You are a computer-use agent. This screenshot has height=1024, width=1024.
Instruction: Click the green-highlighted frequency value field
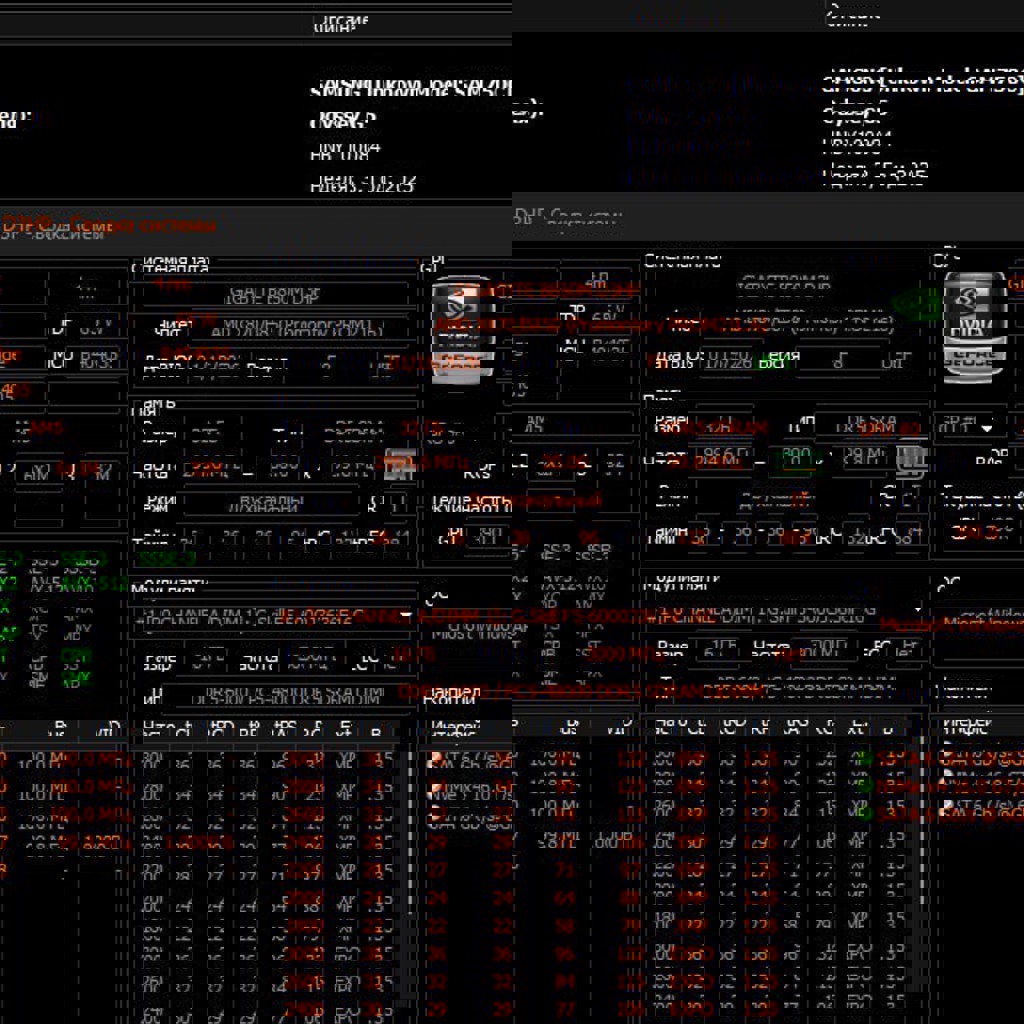click(x=797, y=458)
